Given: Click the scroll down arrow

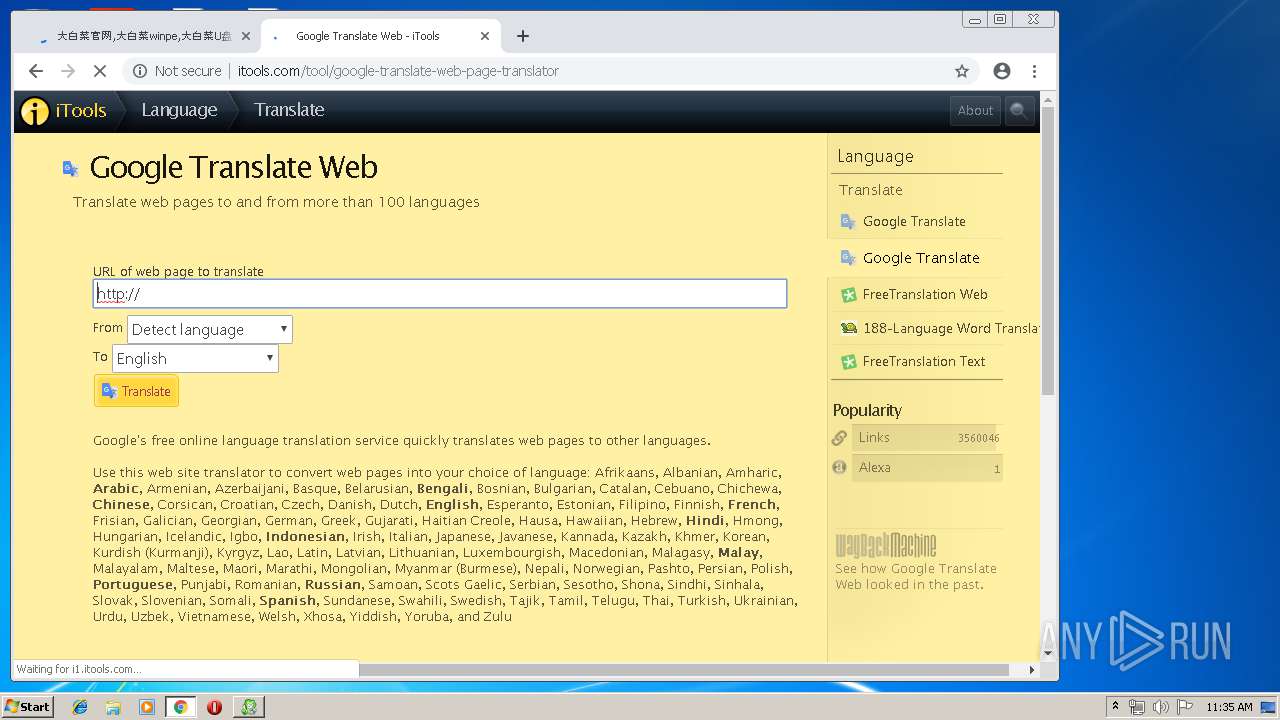Looking at the screenshot, I should (1048, 654).
